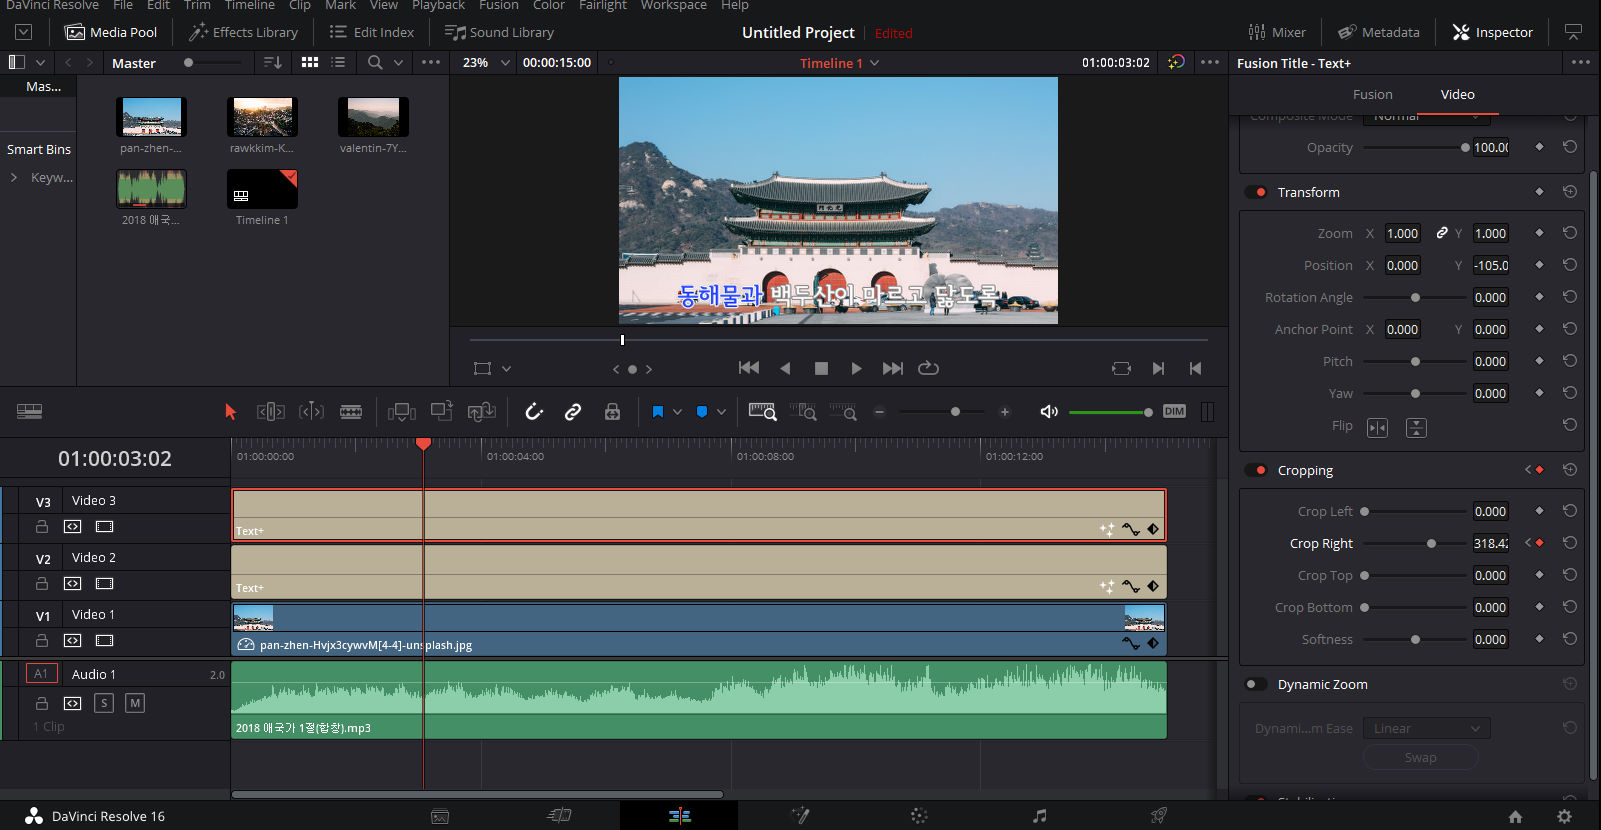Image resolution: width=1601 pixels, height=830 pixels.
Task: Open the Workspace menu
Action: [673, 5]
